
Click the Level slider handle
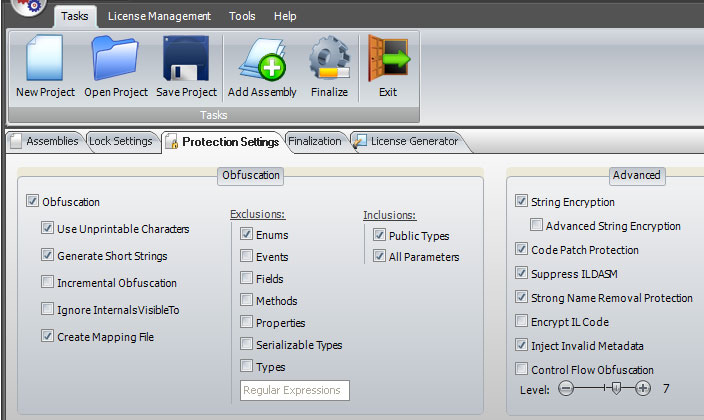[x=616, y=388]
